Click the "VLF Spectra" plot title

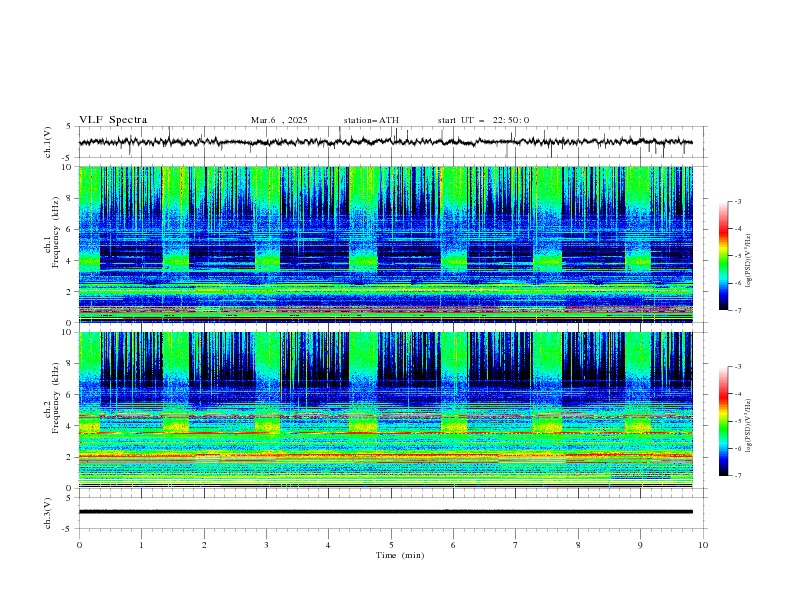[x=113, y=120]
